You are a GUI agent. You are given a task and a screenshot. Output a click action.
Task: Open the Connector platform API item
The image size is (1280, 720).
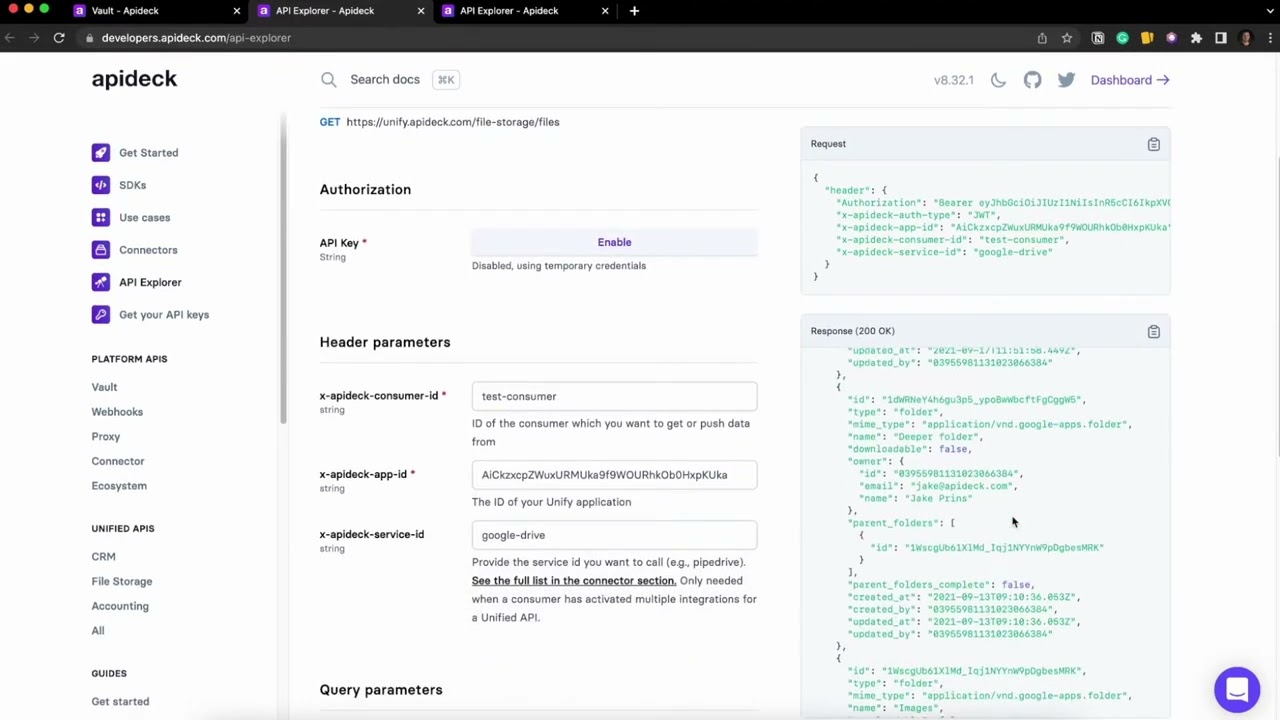click(x=118, y=461)
